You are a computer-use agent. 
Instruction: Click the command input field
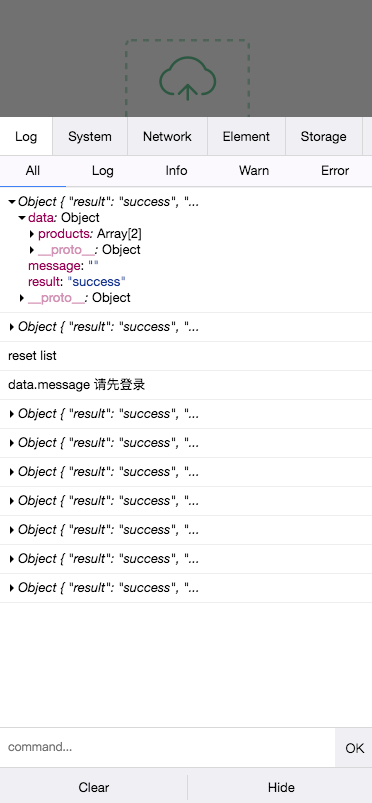coord(167,747)
